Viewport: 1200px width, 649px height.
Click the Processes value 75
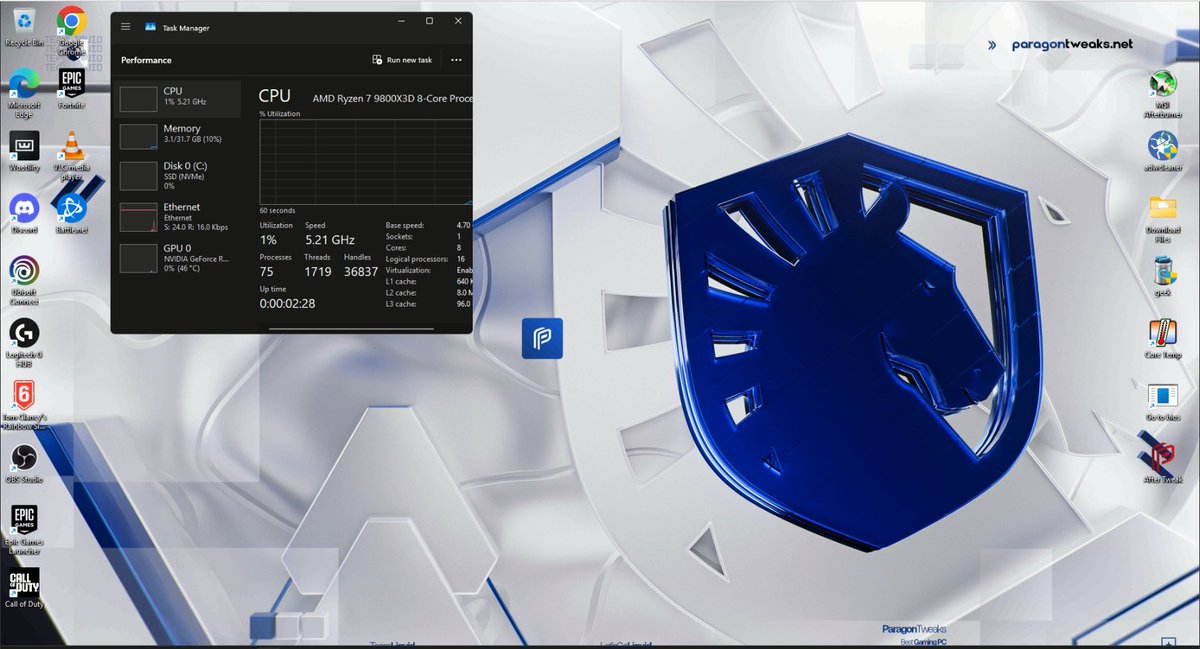point(266,271)
